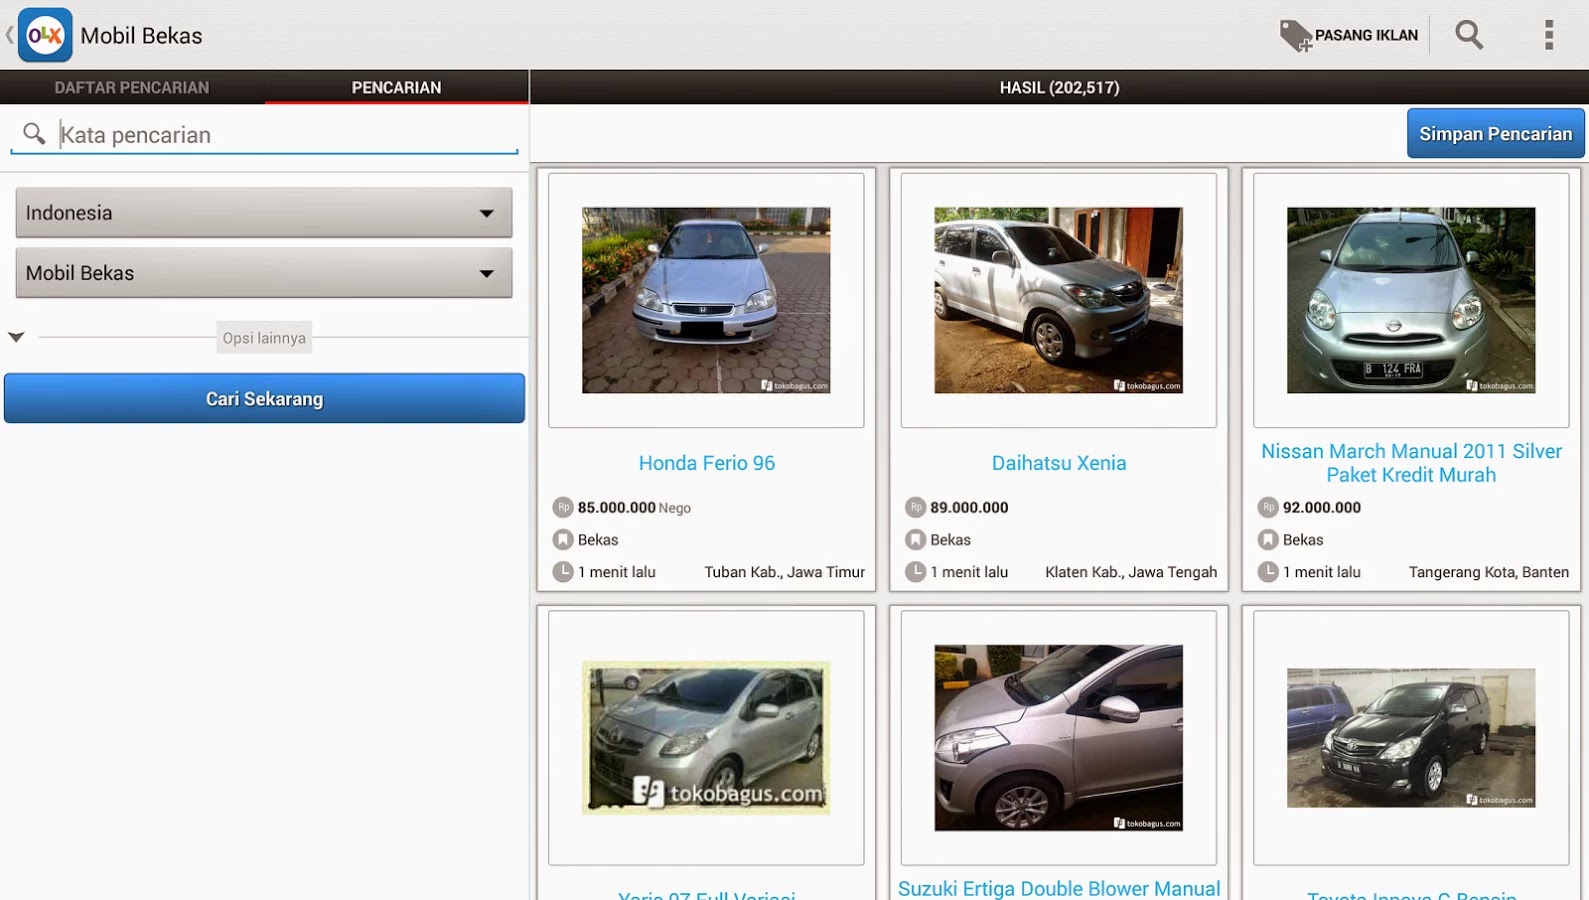The width and height of the screenshot is (1589, 900).
Task: Click the Rp icon on Daihatsu Xenia
Action: point(915,507)
